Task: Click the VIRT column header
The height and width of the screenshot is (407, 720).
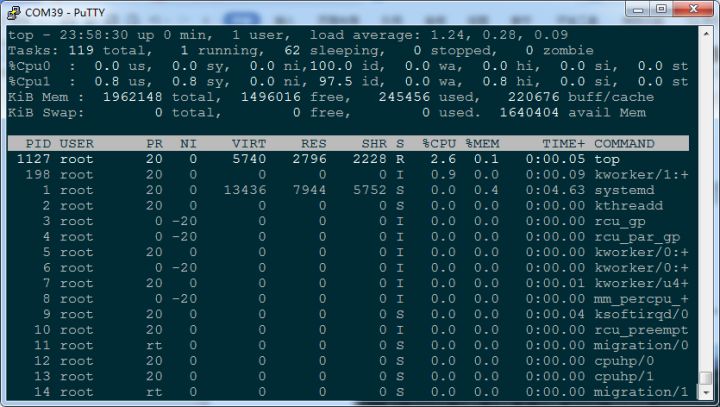Action: pos(249,144)
